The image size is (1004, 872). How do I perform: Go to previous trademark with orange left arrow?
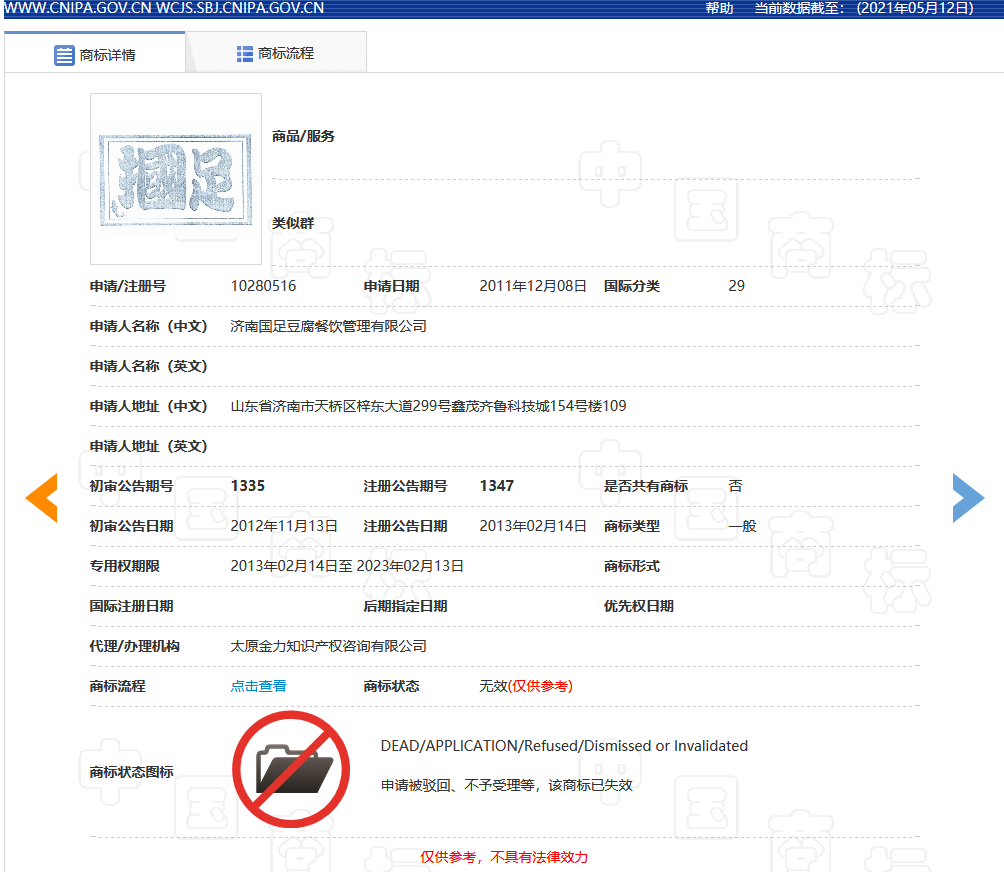point(42,498)
